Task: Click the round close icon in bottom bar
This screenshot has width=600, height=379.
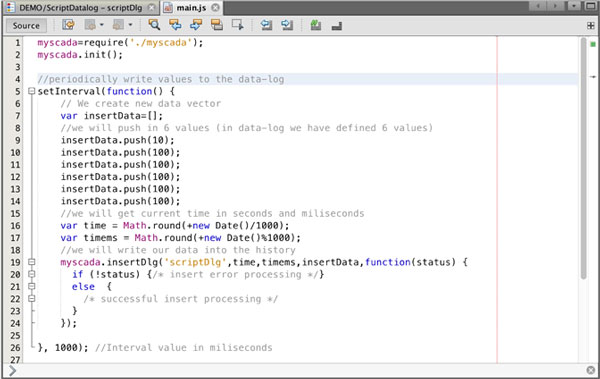Action: [x=591, y=370]
